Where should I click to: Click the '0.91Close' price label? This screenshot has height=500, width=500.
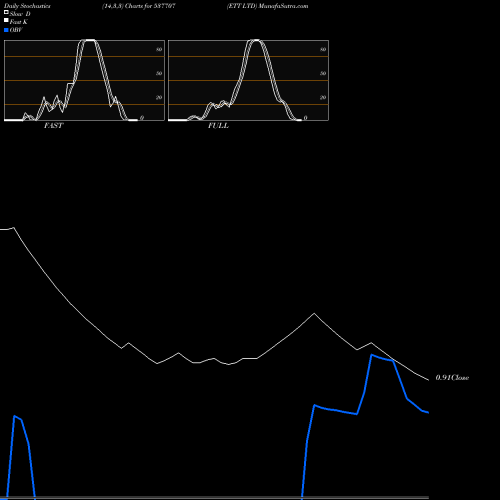coord(452,378)
